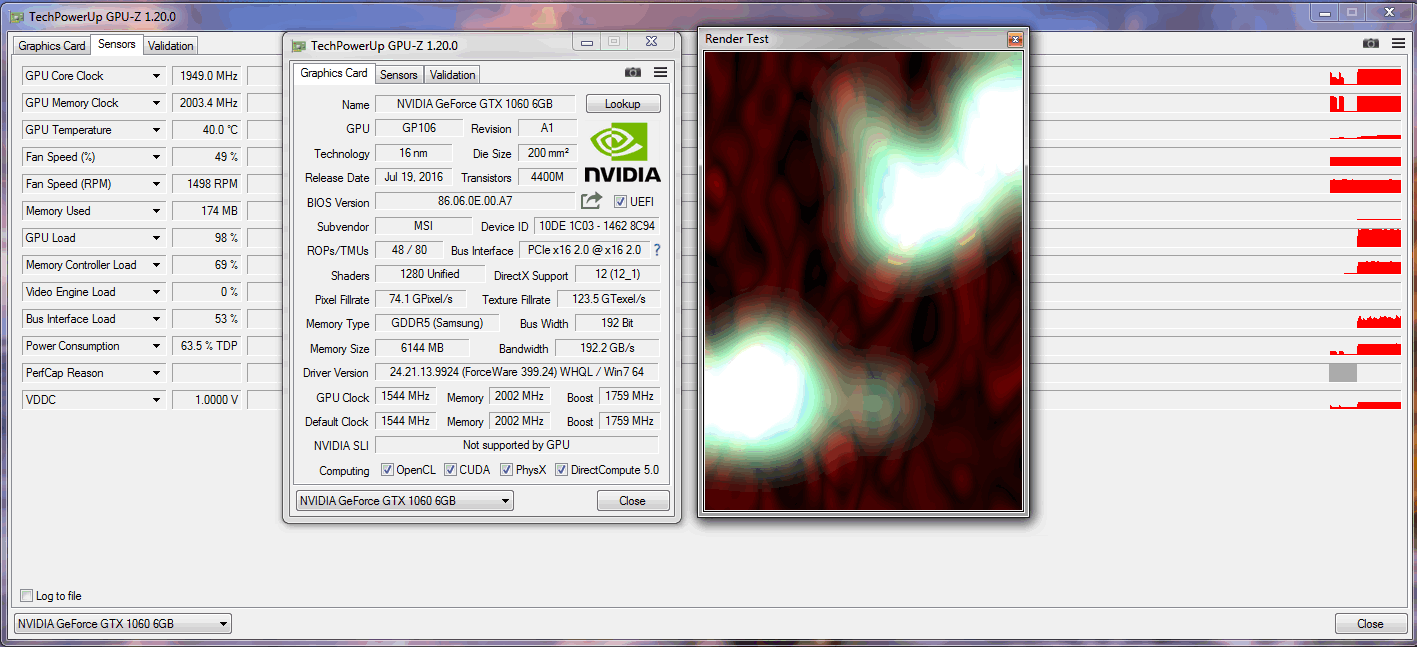Toggle the DirectCompute 5.0 checkbox
Viewport: 1417px width, 647px height.
point(562,470)
